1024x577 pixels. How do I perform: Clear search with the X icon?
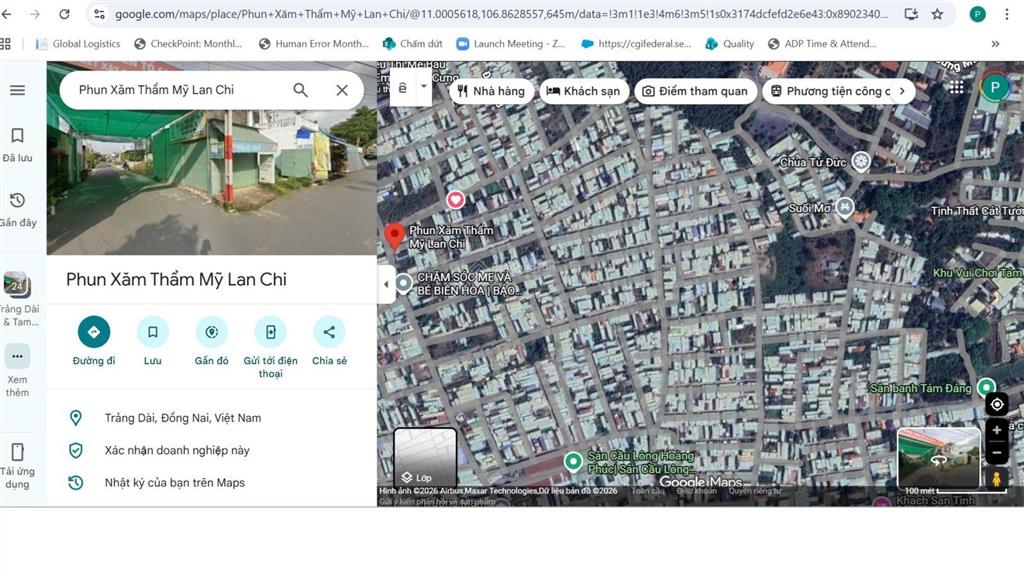tap(342, 90)
